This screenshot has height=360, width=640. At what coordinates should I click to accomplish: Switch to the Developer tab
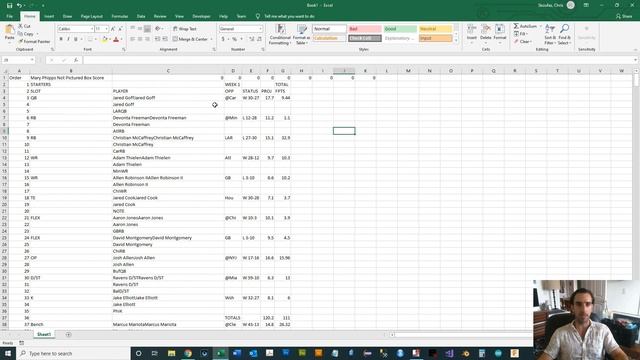[x=201, y=16]
